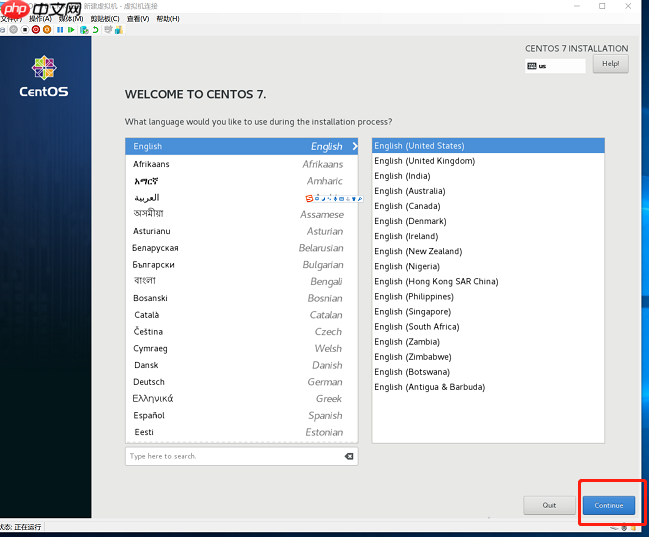Open the 操作(A) menu
649x537 pixels.
tap(40, 19)
